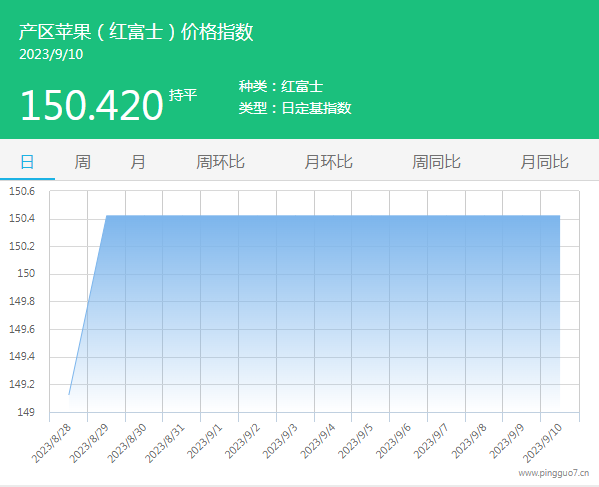Click the 2023/8/31 x-axis date label
Viewport: 599px width, 487px height.
click(x=165, y=442)
